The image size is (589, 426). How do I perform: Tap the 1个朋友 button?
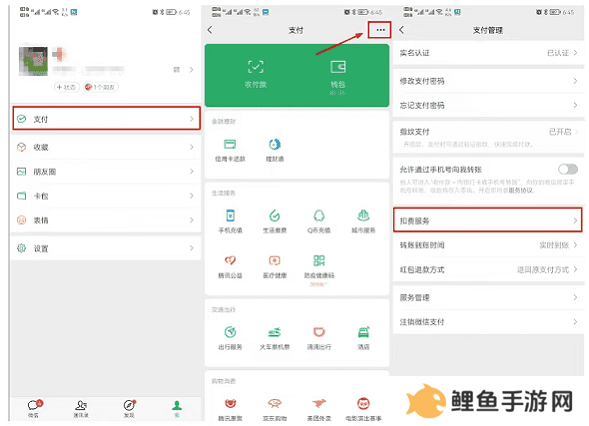(101, 87)
